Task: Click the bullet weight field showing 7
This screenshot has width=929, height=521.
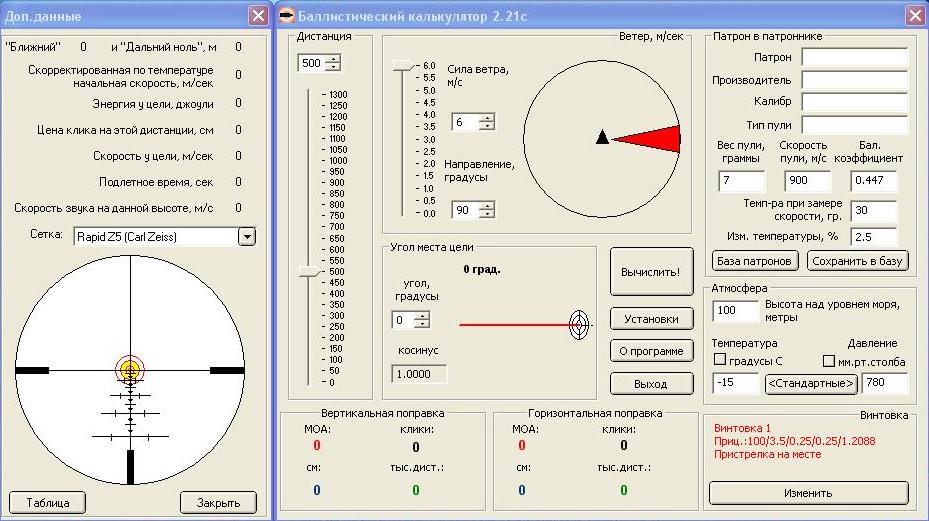Action: point(742,181)
